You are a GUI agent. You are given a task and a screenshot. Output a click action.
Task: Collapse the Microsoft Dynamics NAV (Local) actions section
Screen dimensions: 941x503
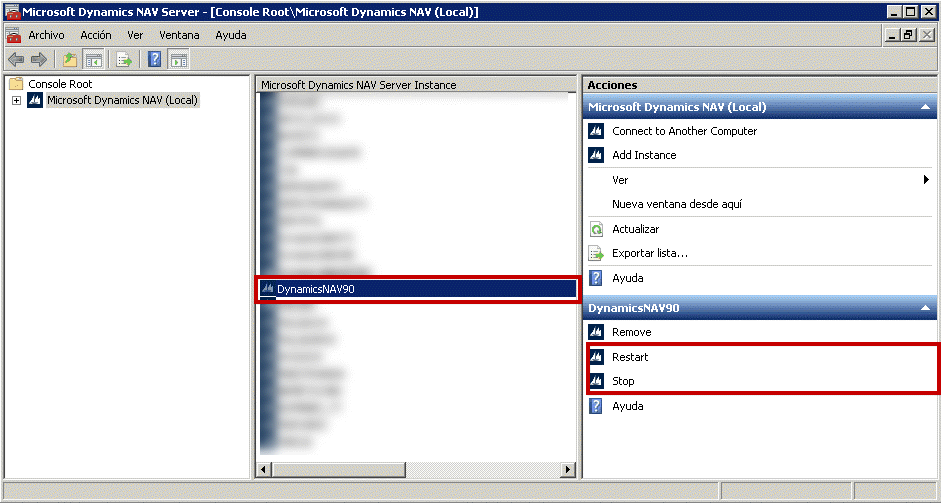(x=925, y=107)
